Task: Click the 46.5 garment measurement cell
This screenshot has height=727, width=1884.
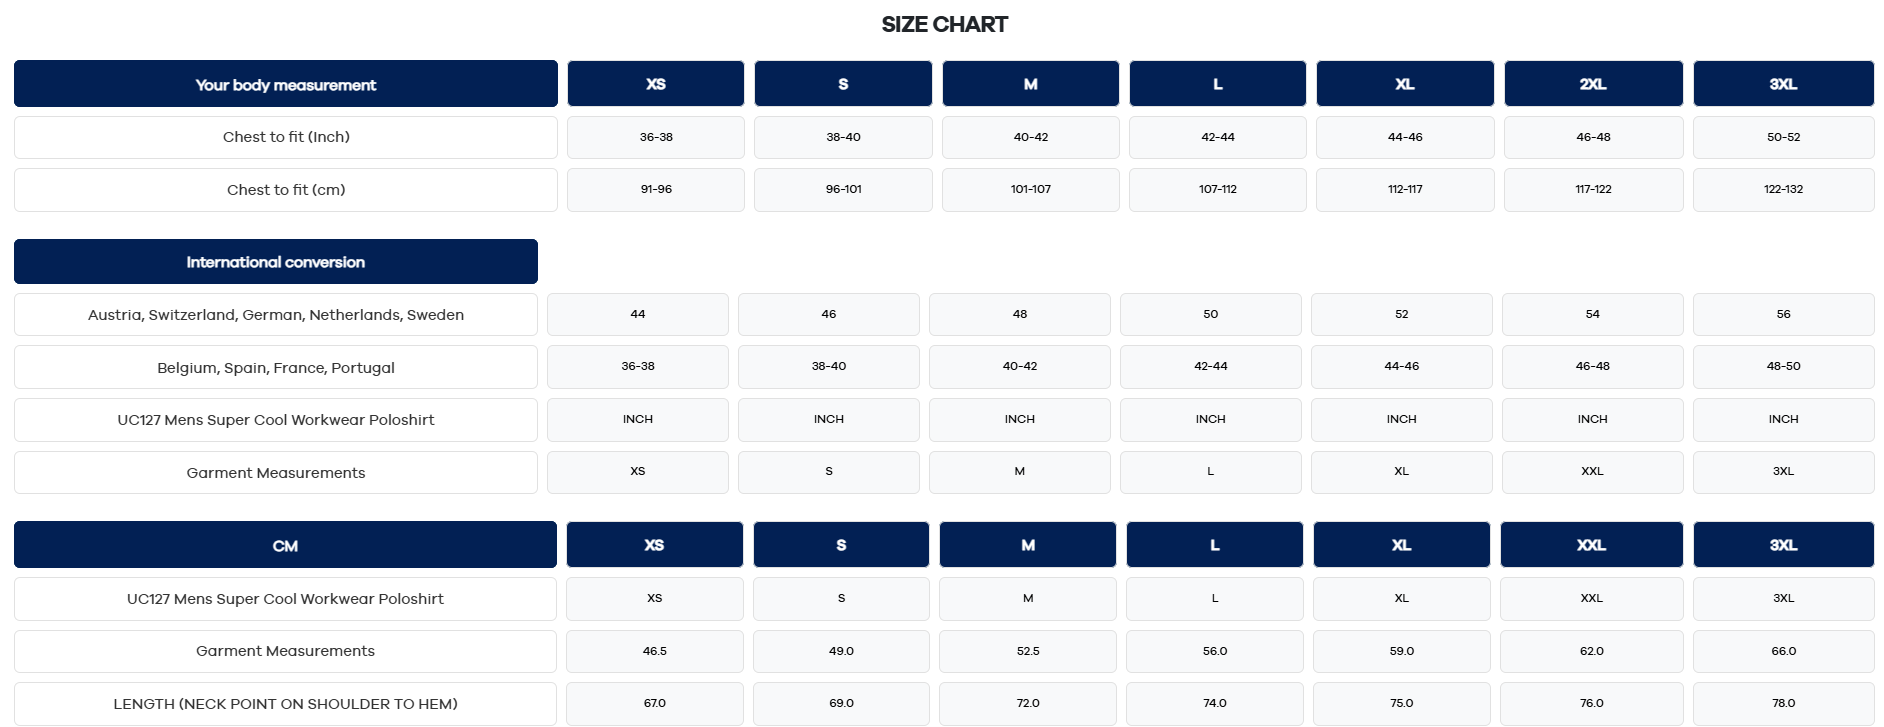Action: point(655,652)
